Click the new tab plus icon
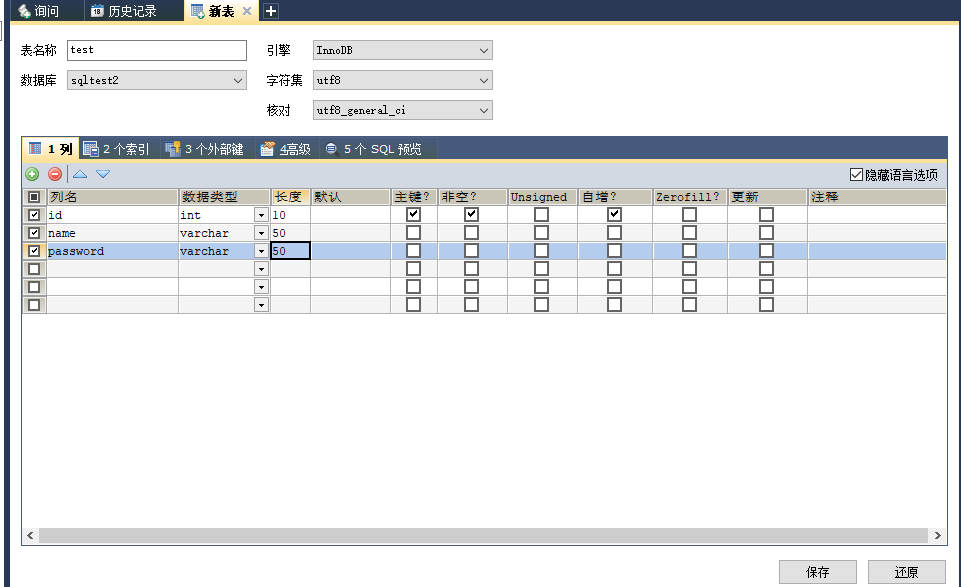Viewport: 961px width, 587px height. 273,11
